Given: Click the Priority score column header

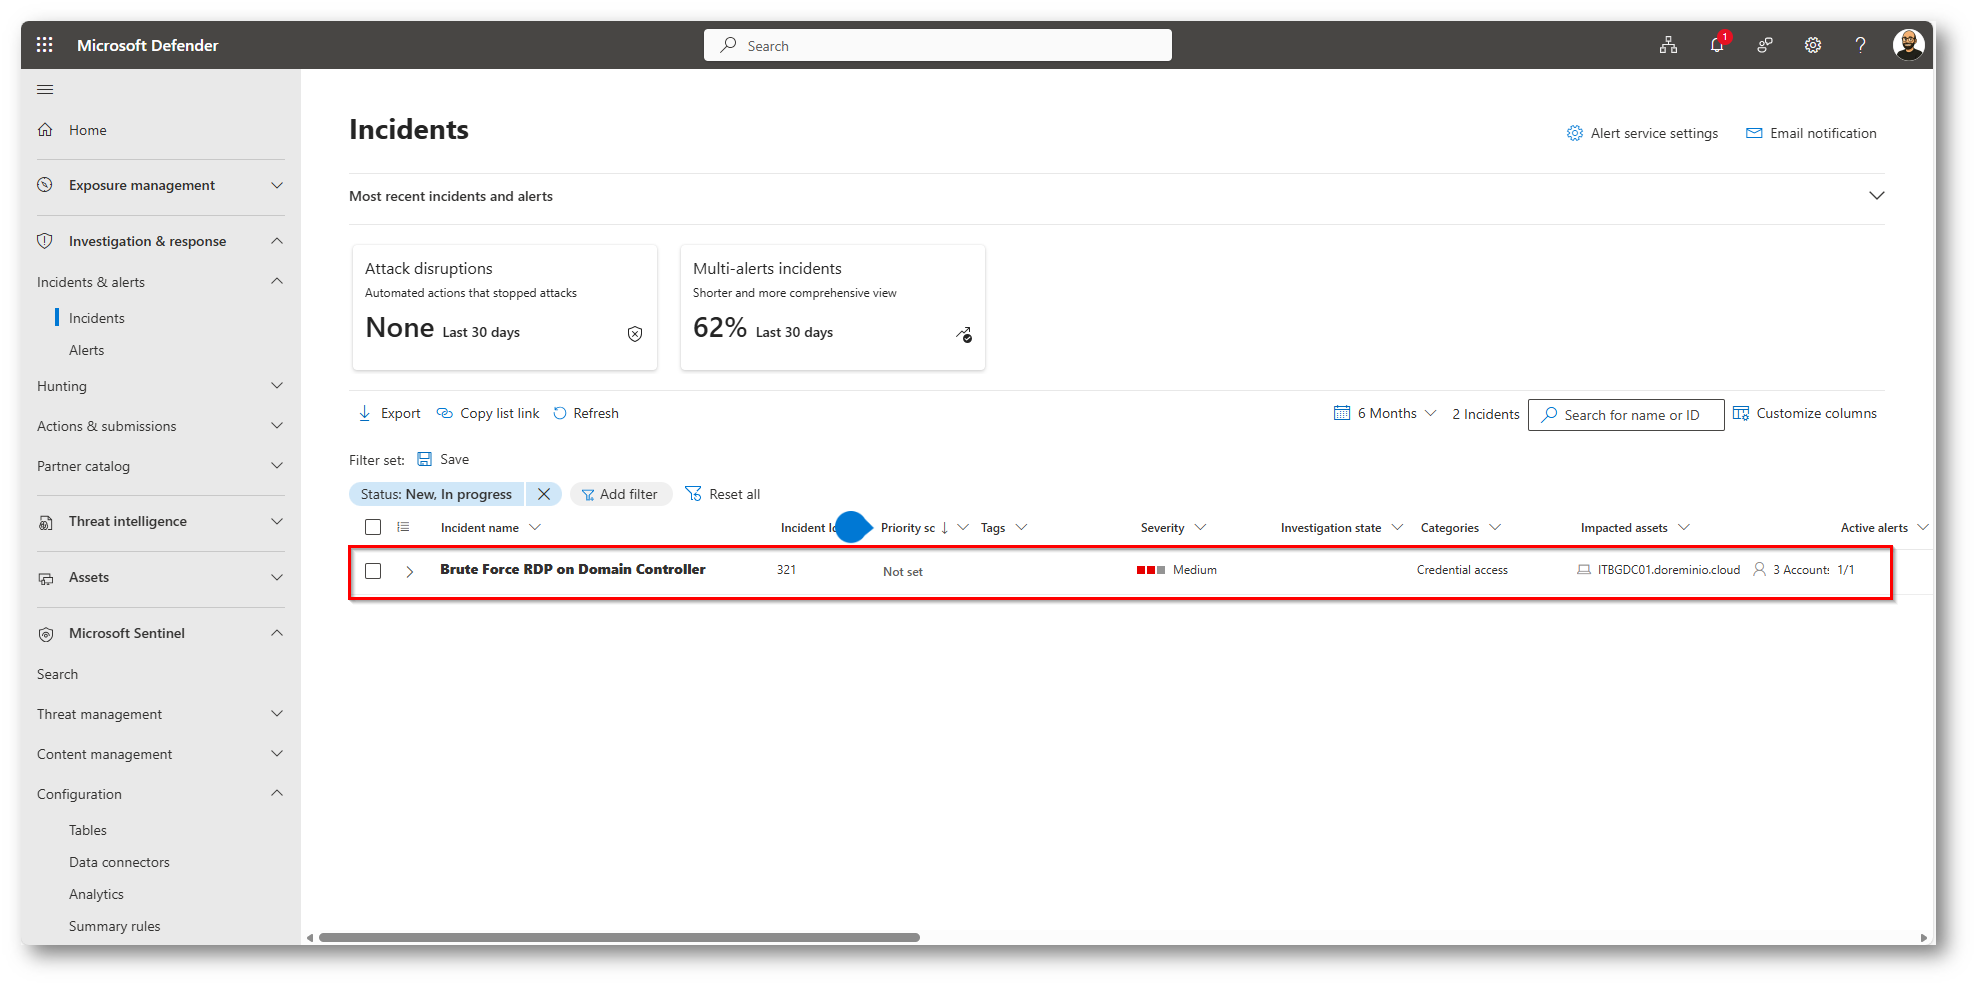Looking at the screenshot, I should [908, 527].
